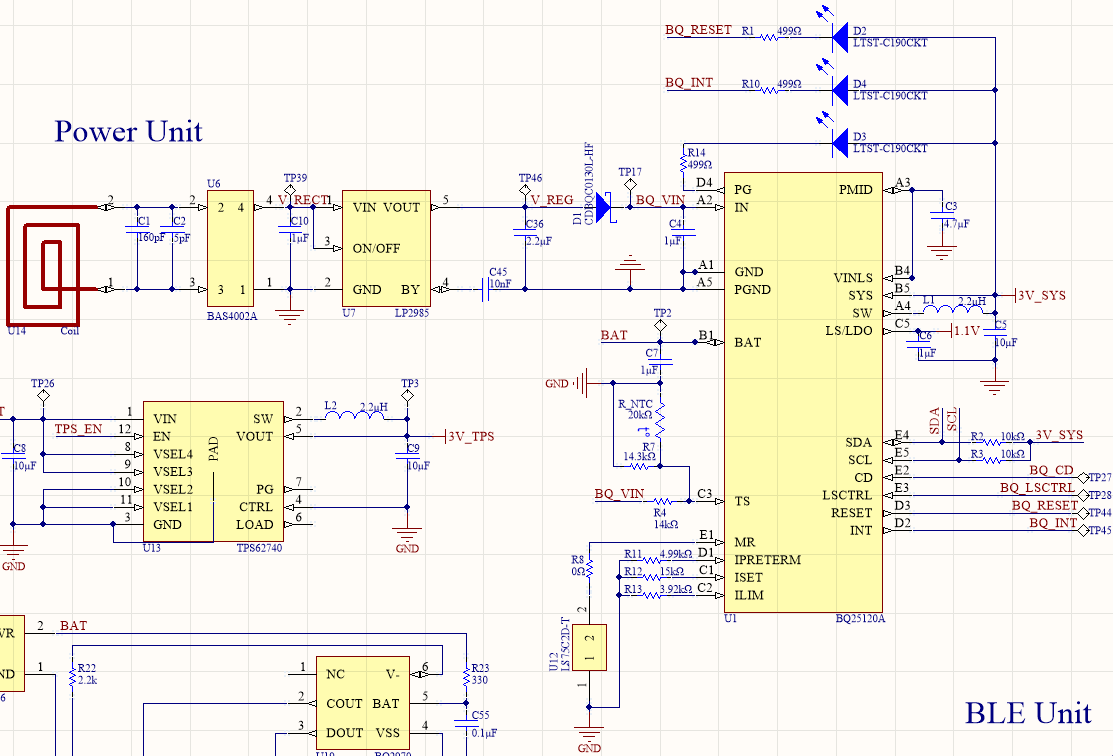1113x756 pixels.
Task: Select the U14 Coil antenna symbol
Action: coord(53,265)
